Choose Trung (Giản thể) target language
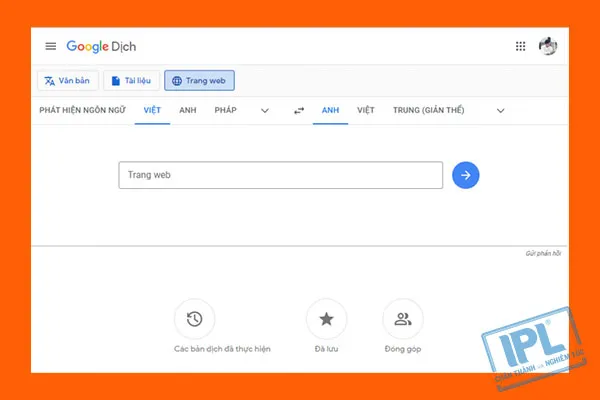600x400 pixels. [429, 110]
